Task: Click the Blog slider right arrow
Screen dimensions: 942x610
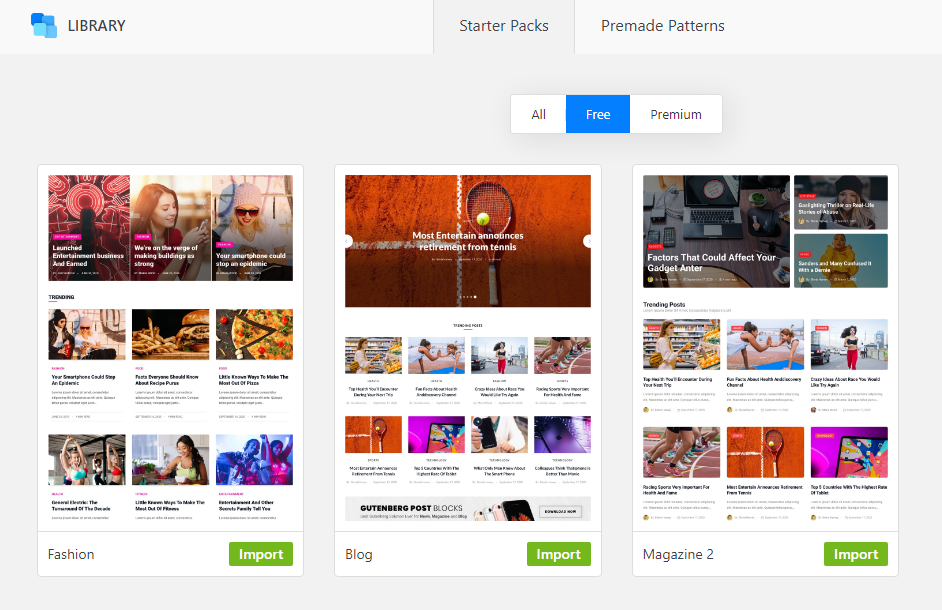Action: [x=589, y=241]
